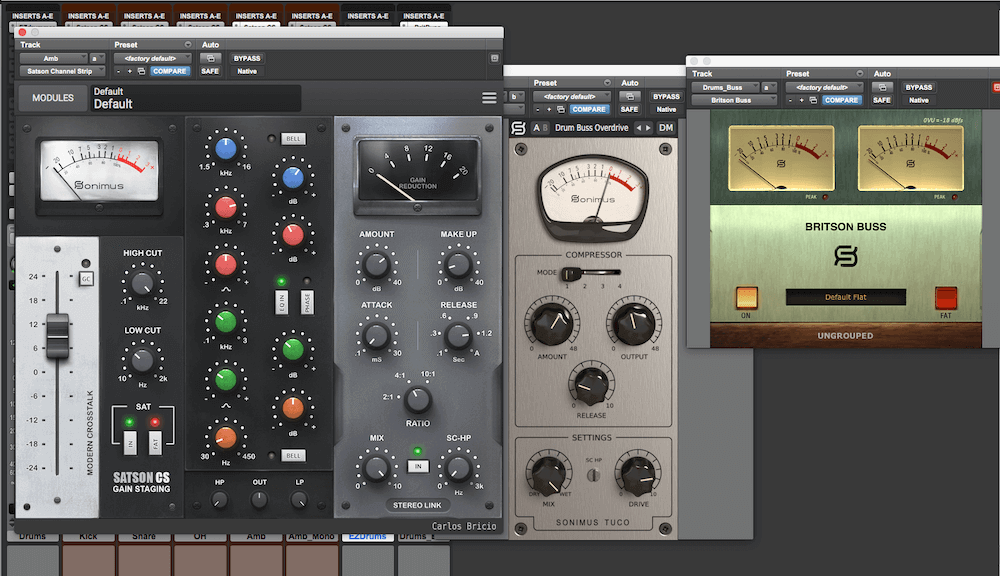This screenshot has width=1000, height=576.
Task: Click the Satson gain staging fader
Action: 57,330
